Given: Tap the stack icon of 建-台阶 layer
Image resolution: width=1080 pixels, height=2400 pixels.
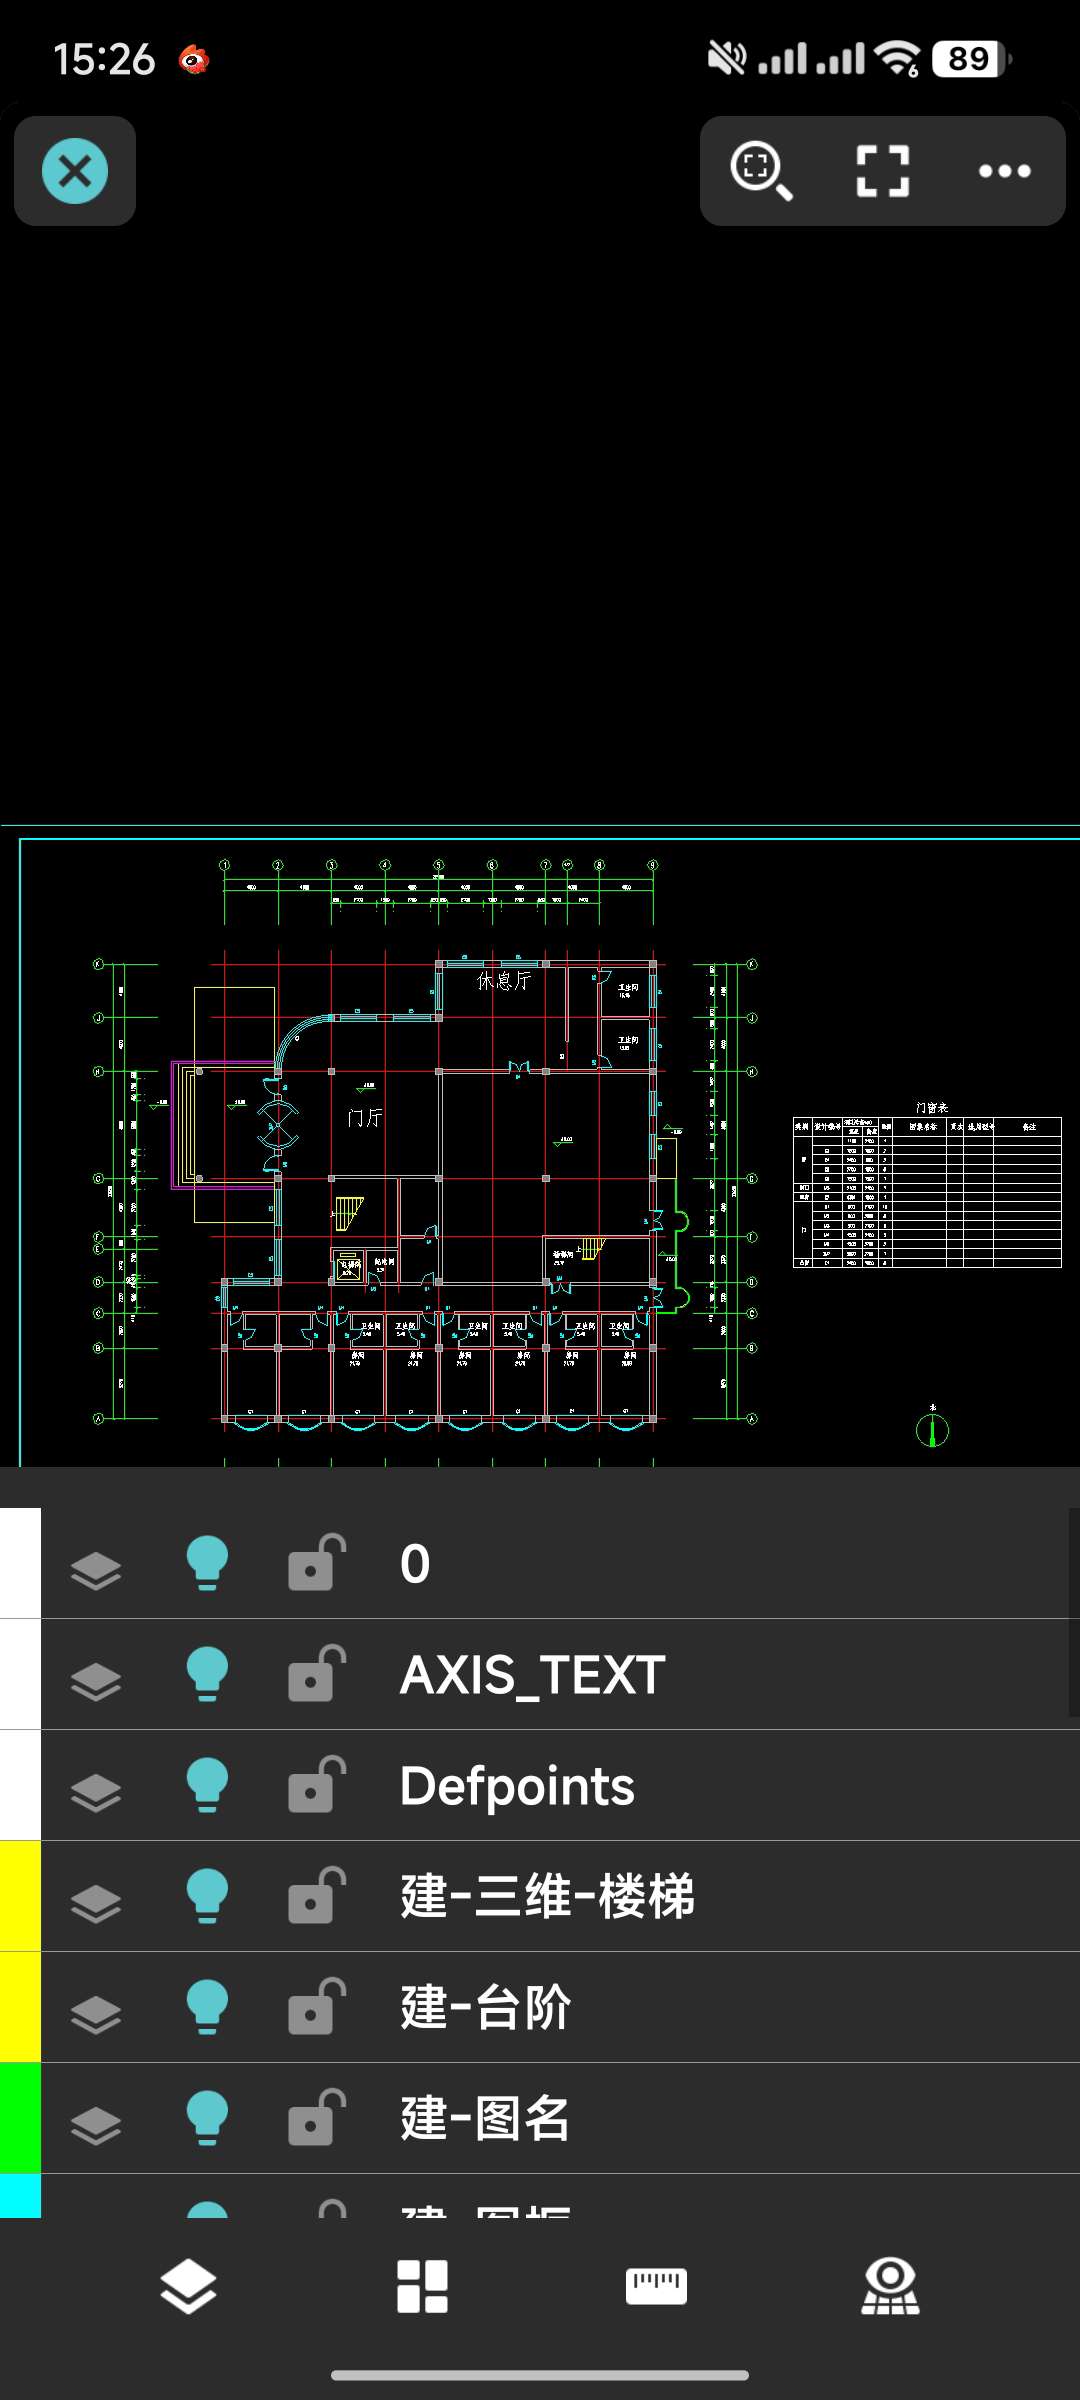Looking at the screenshot, I should pyautogui.click(x=96, y=2015).
